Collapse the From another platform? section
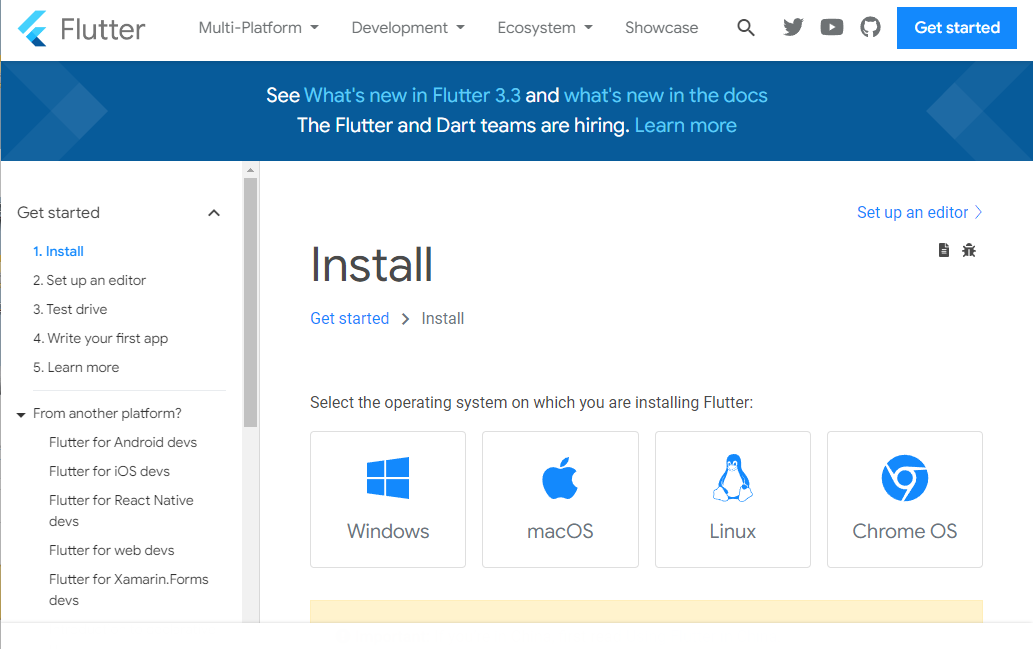Screen dimensions: 1033x649 point(21,414)
